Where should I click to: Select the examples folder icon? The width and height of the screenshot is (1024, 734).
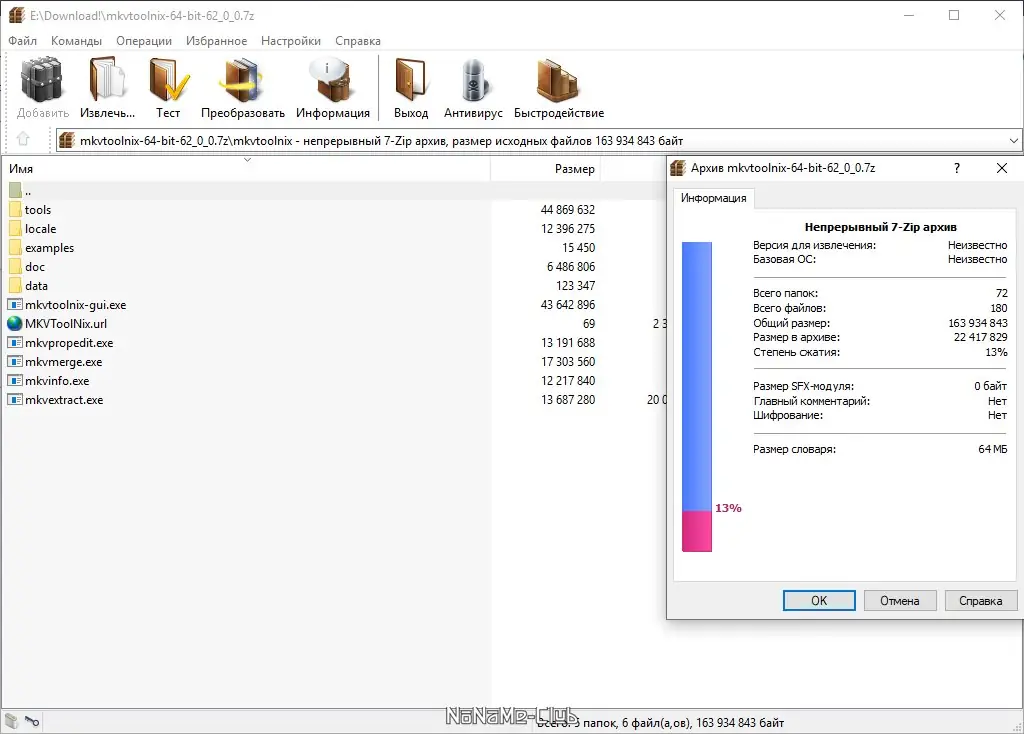tap(15, 247)
